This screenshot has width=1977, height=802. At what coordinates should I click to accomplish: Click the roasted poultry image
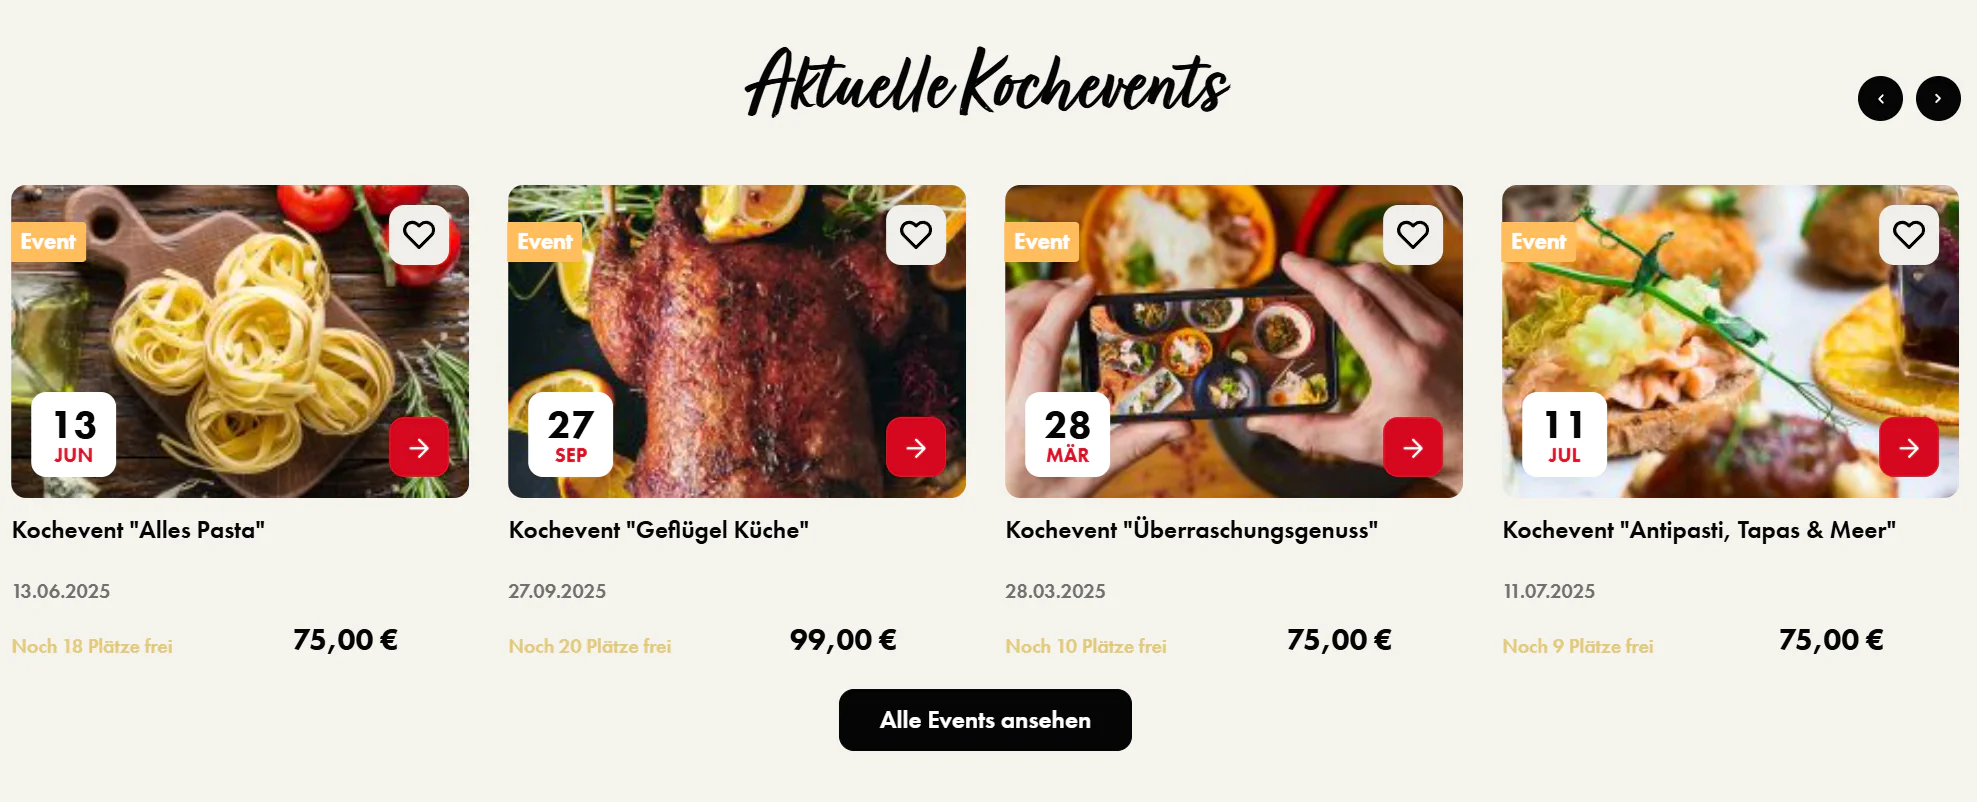[x=737, y=341]
